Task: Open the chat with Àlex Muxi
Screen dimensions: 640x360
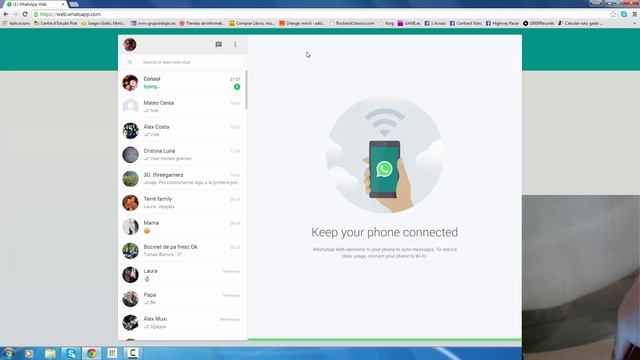Action: point(182,322)
